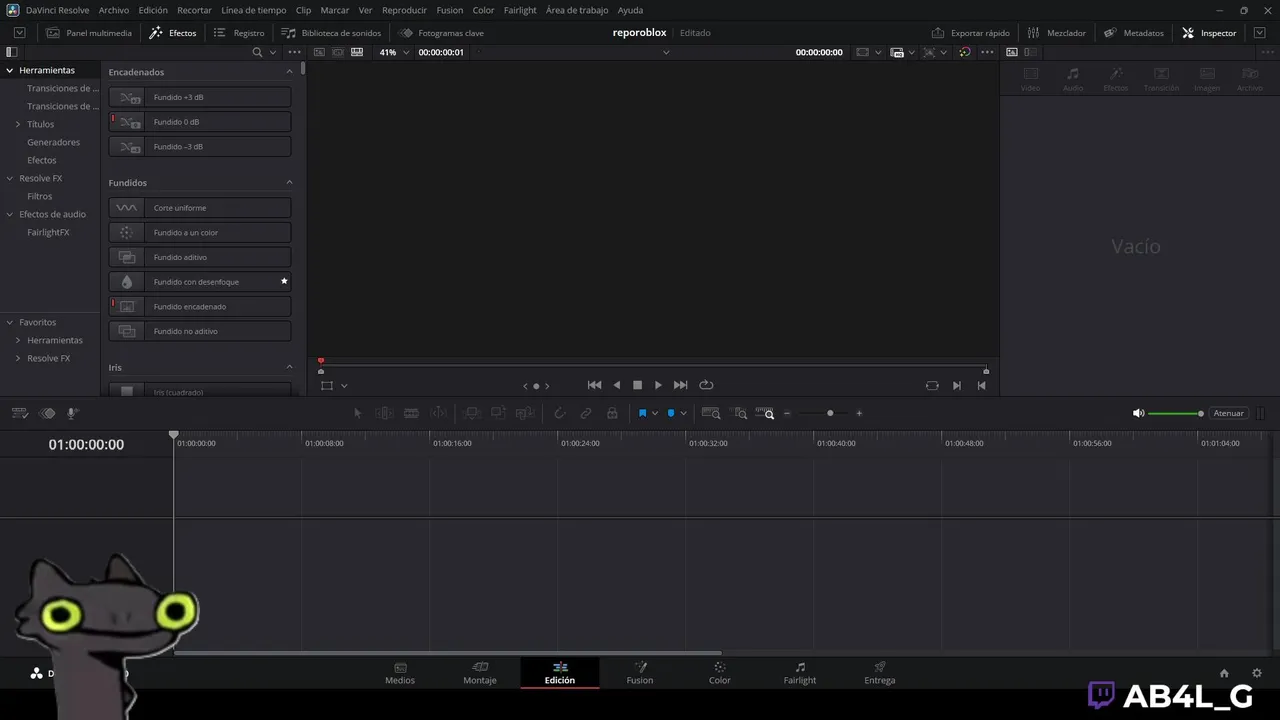Click the replace clip icon
Screen dimensions: 1280x720
pyautogui.click(x=524, y=413)
